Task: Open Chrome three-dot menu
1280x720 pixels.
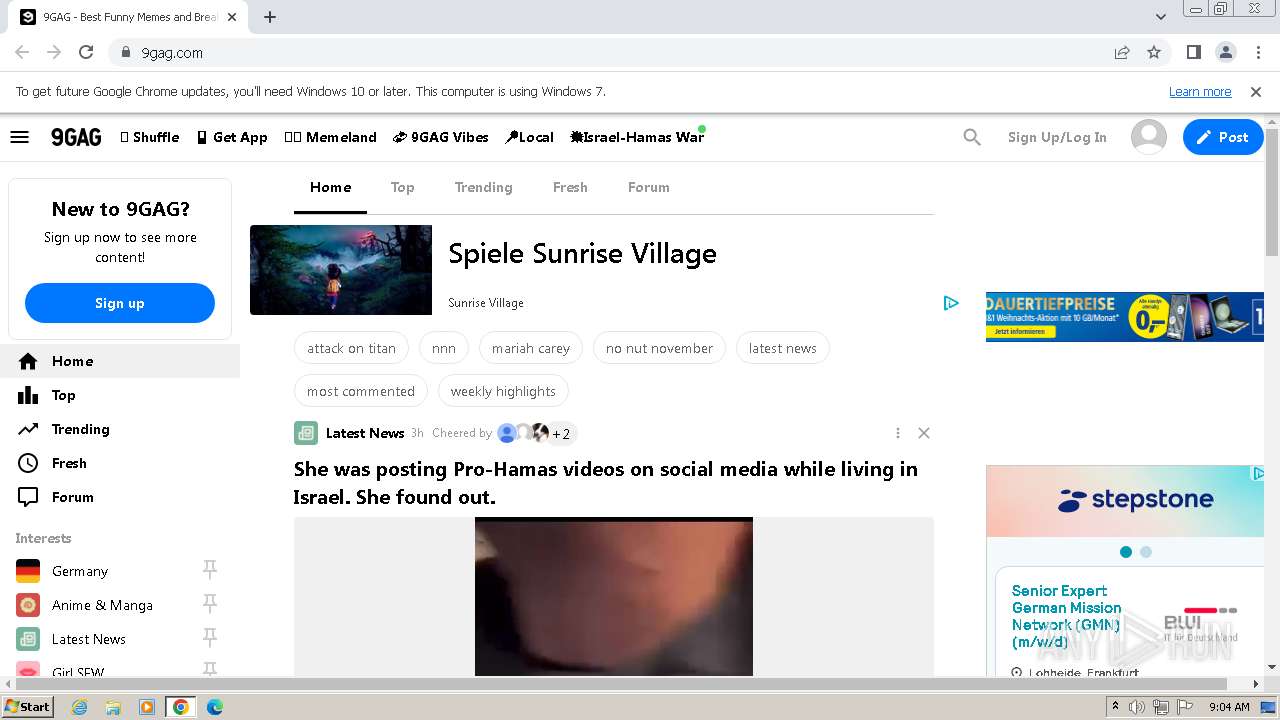Action: click(x=1257, y=53)
